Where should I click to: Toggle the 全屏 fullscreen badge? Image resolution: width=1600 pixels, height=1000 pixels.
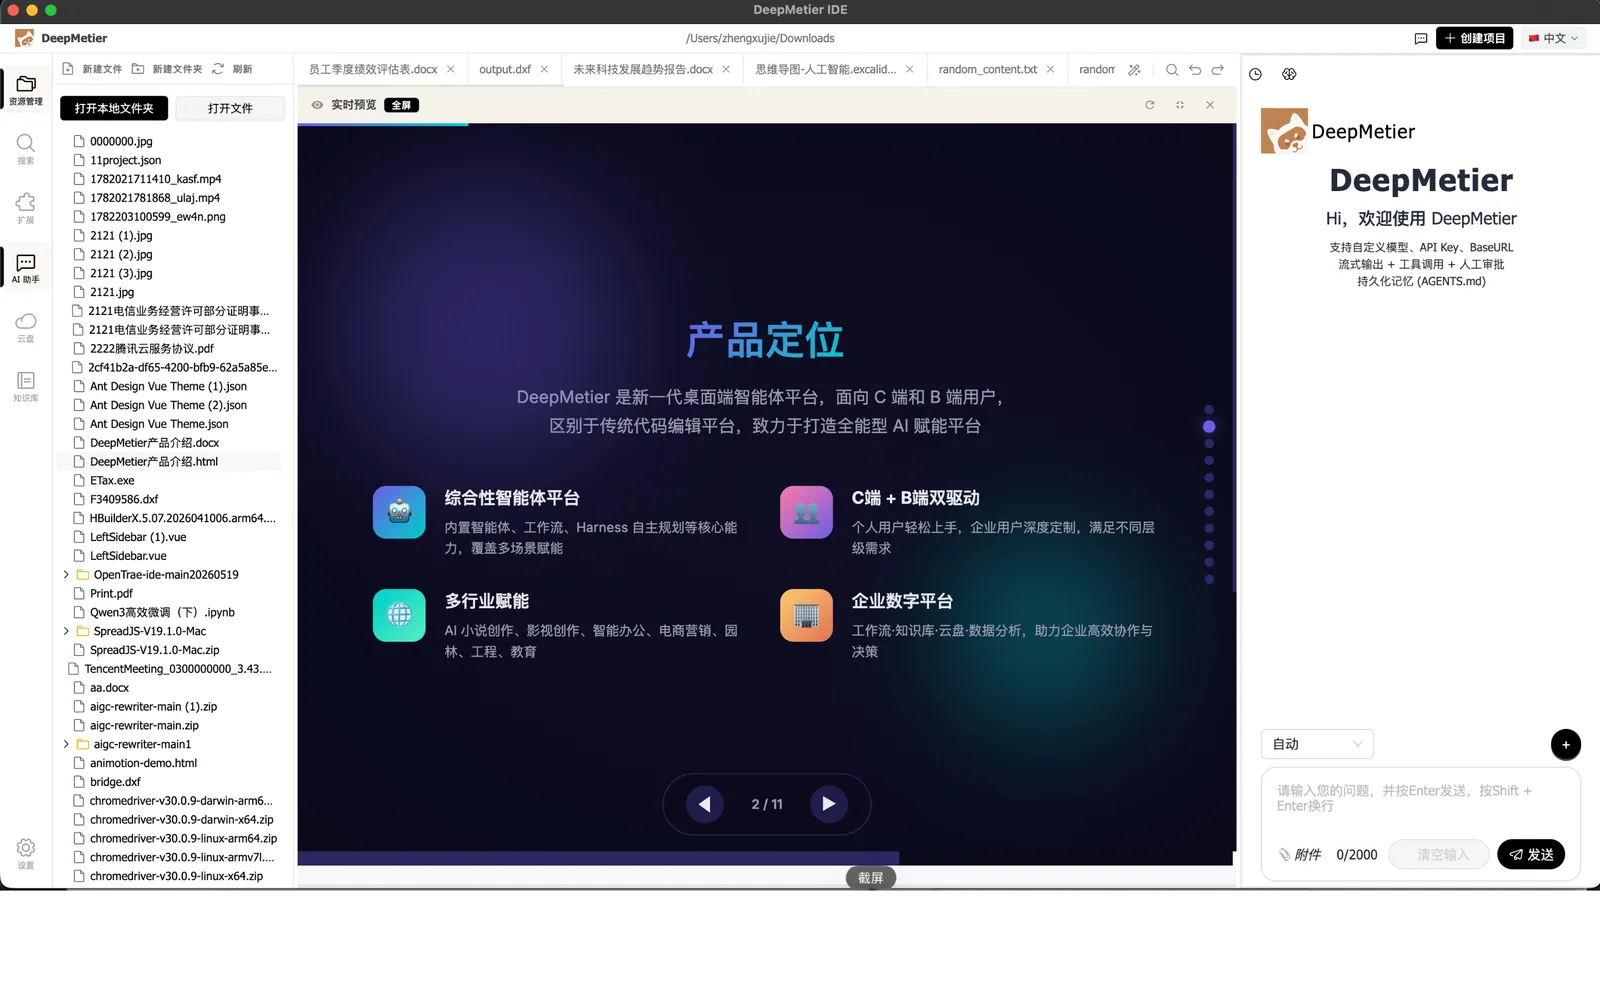pyautogui.click(x=401, y=105)
